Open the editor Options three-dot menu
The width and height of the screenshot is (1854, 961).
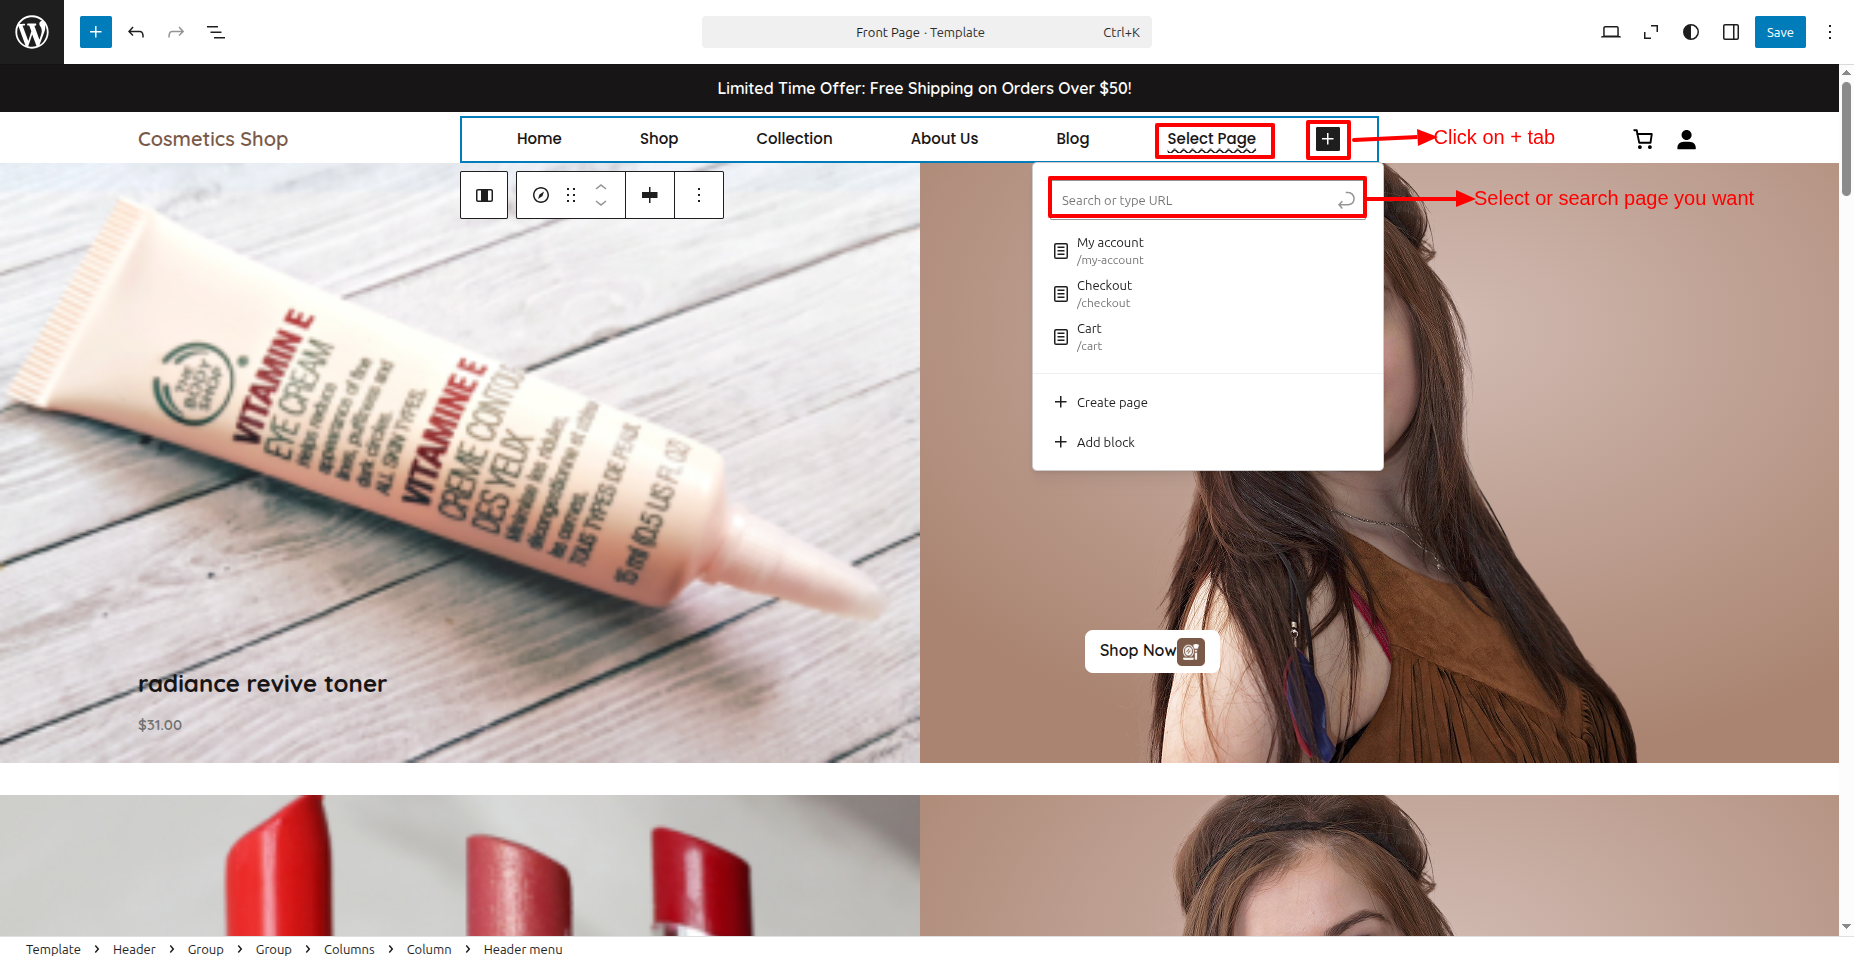tap(1830, 32)
